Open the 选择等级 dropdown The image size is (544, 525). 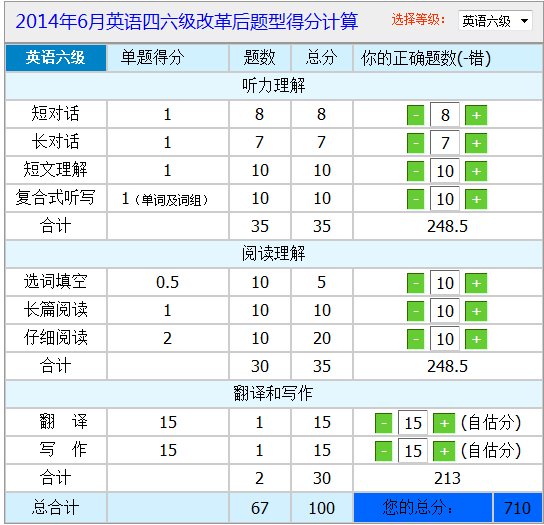pyautogui.click(x=495, y=21)
